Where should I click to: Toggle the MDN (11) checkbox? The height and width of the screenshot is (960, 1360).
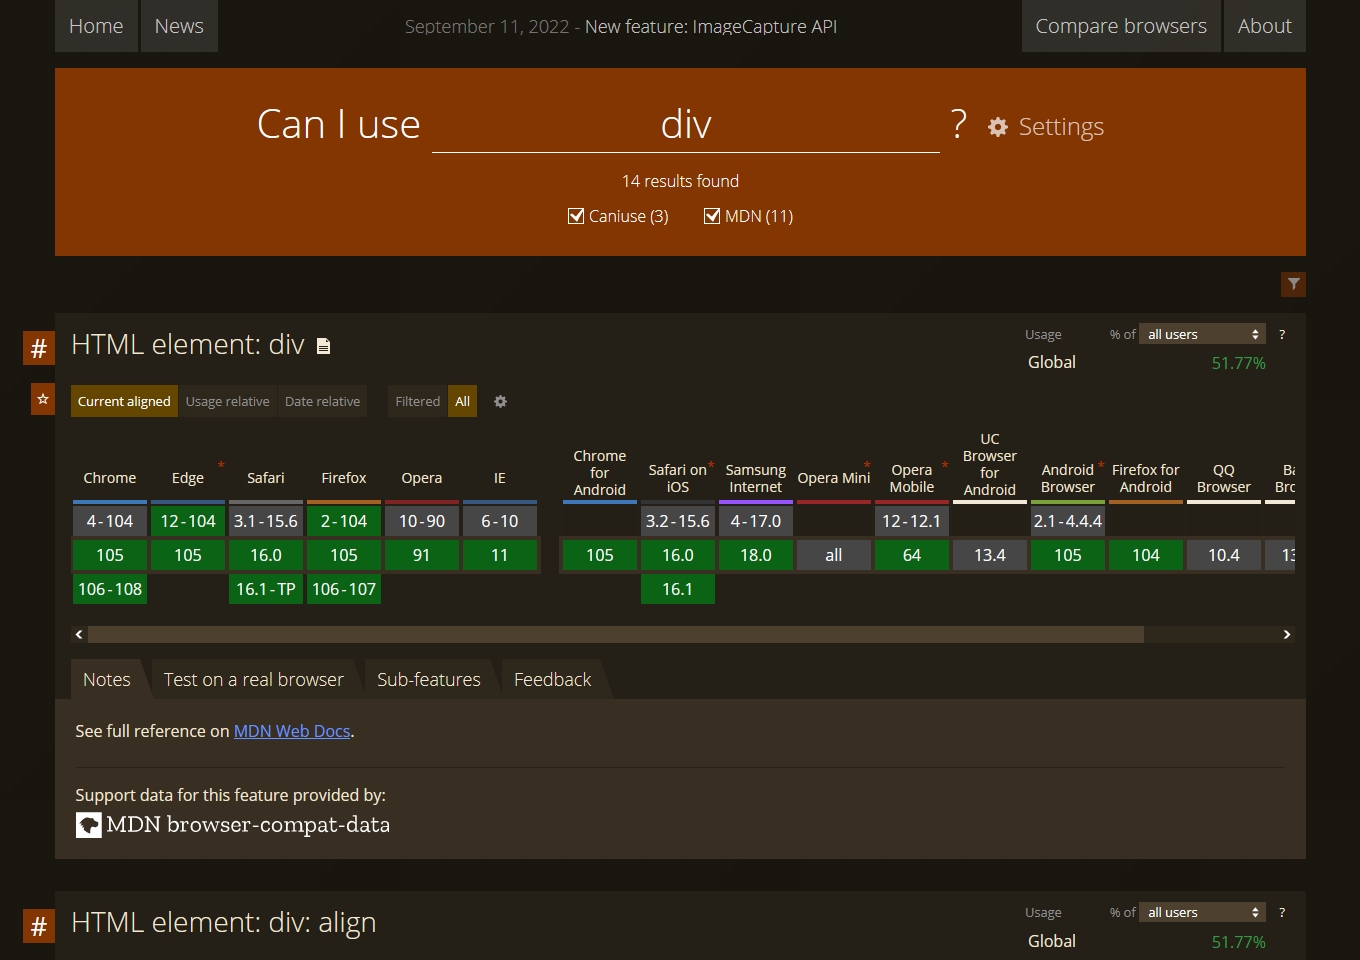tap(712, 216)
